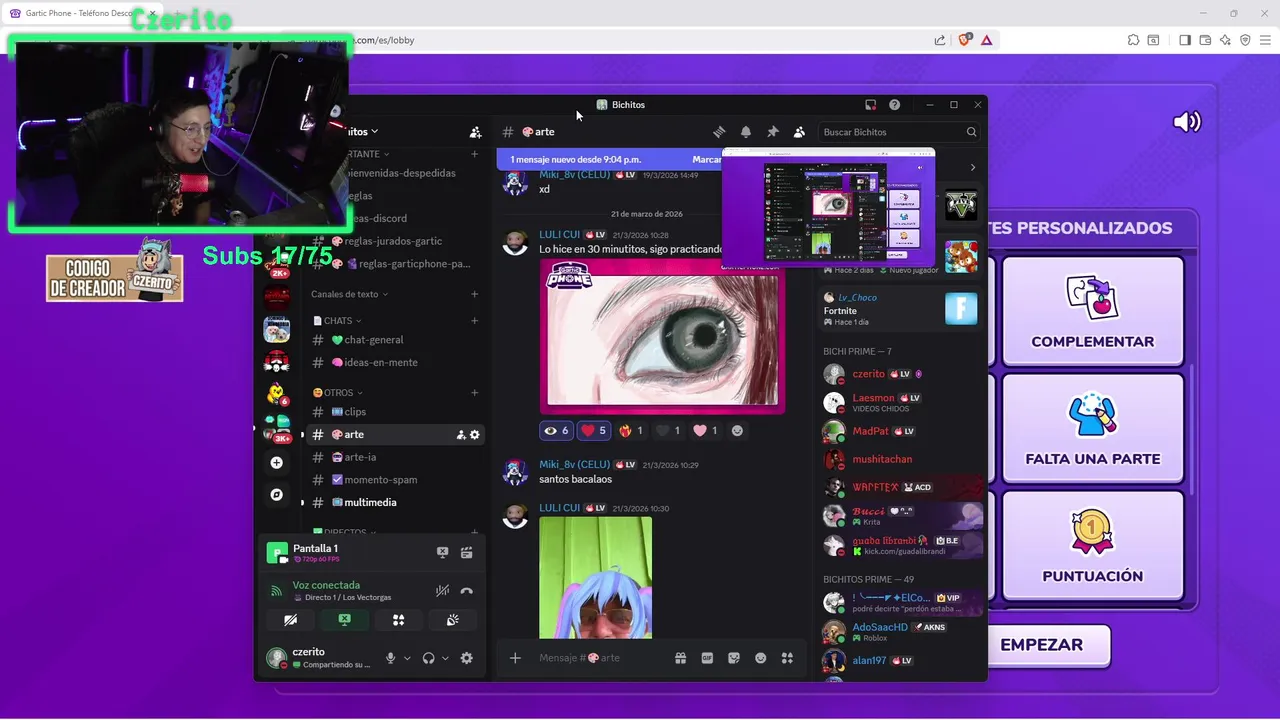Screen dimensions: 1280x720
Task: Open user settings gear icon
Action: [x=467, y=658]
